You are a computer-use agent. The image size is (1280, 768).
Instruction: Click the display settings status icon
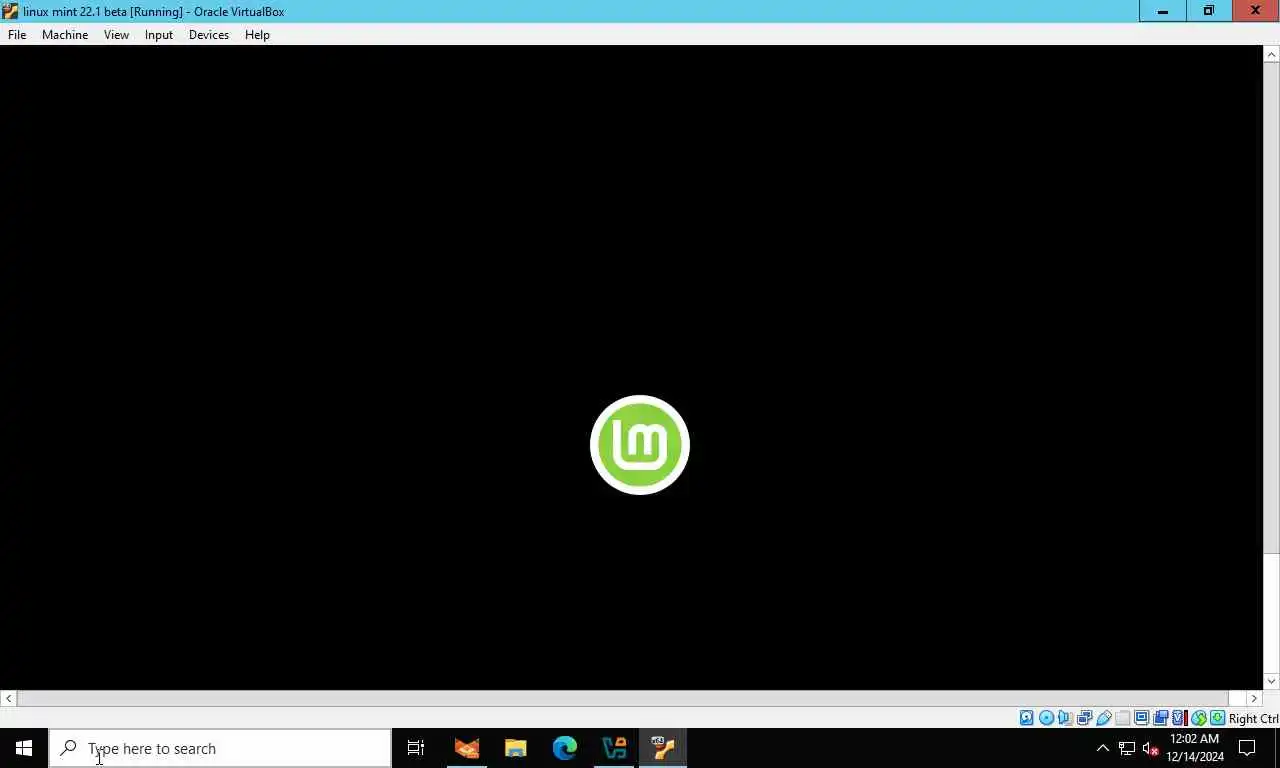(1141, 718)
